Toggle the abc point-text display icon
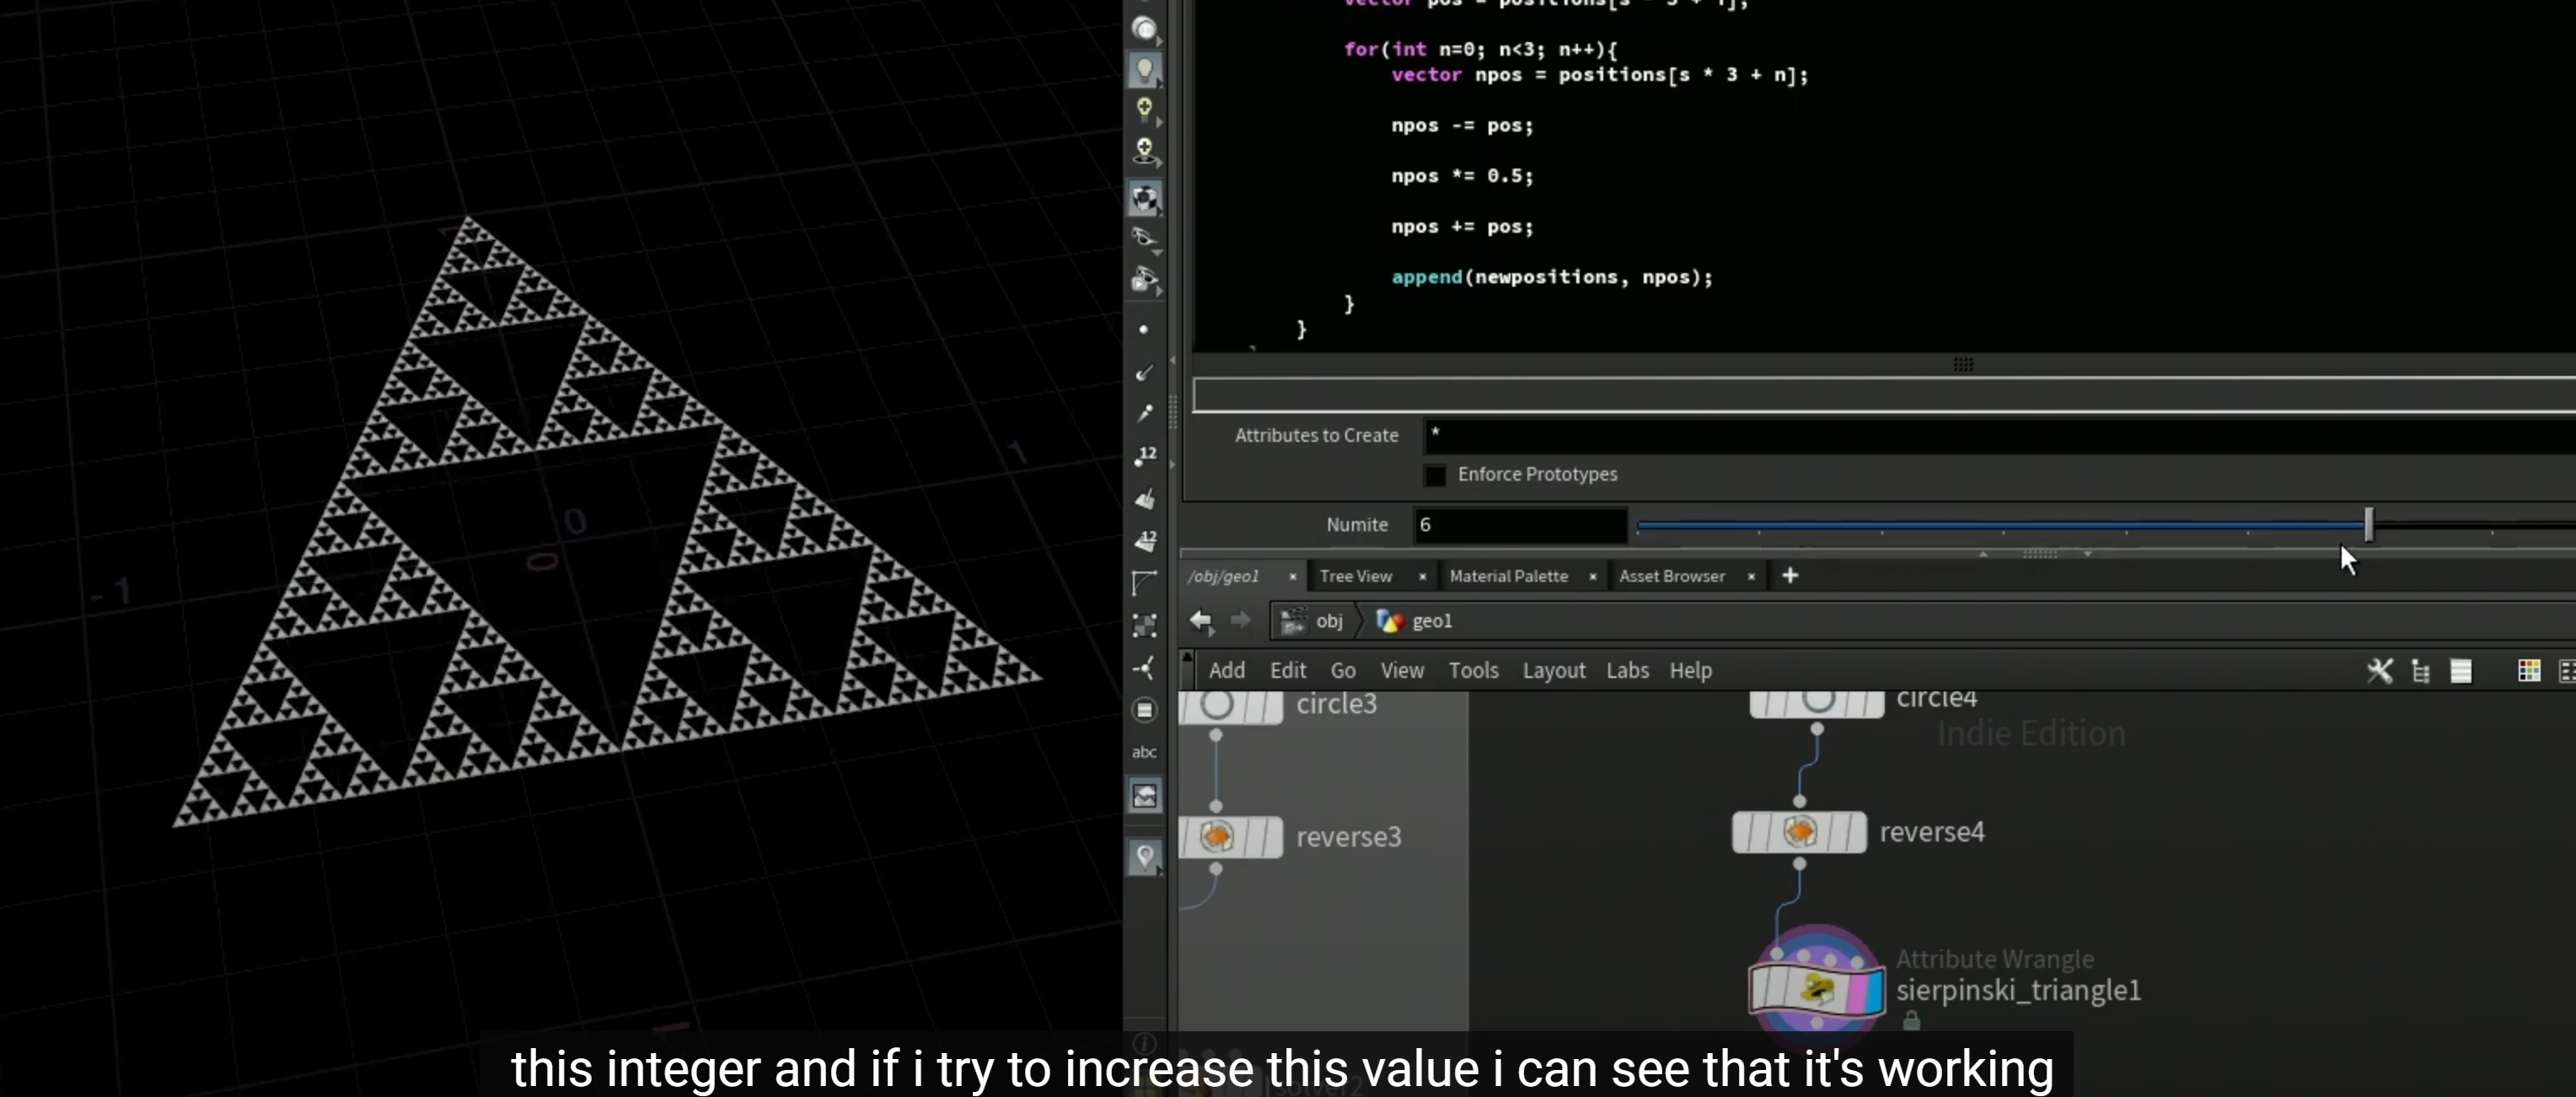The height and width of the screenshot is (1097, 2576). [x=1144, y=752]
